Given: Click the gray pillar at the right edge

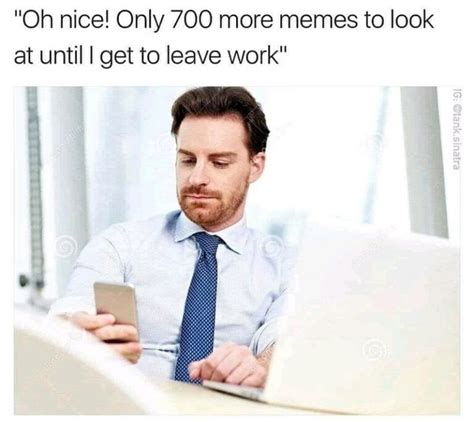Looking at the screenshot, I should (x=424, y=162).
